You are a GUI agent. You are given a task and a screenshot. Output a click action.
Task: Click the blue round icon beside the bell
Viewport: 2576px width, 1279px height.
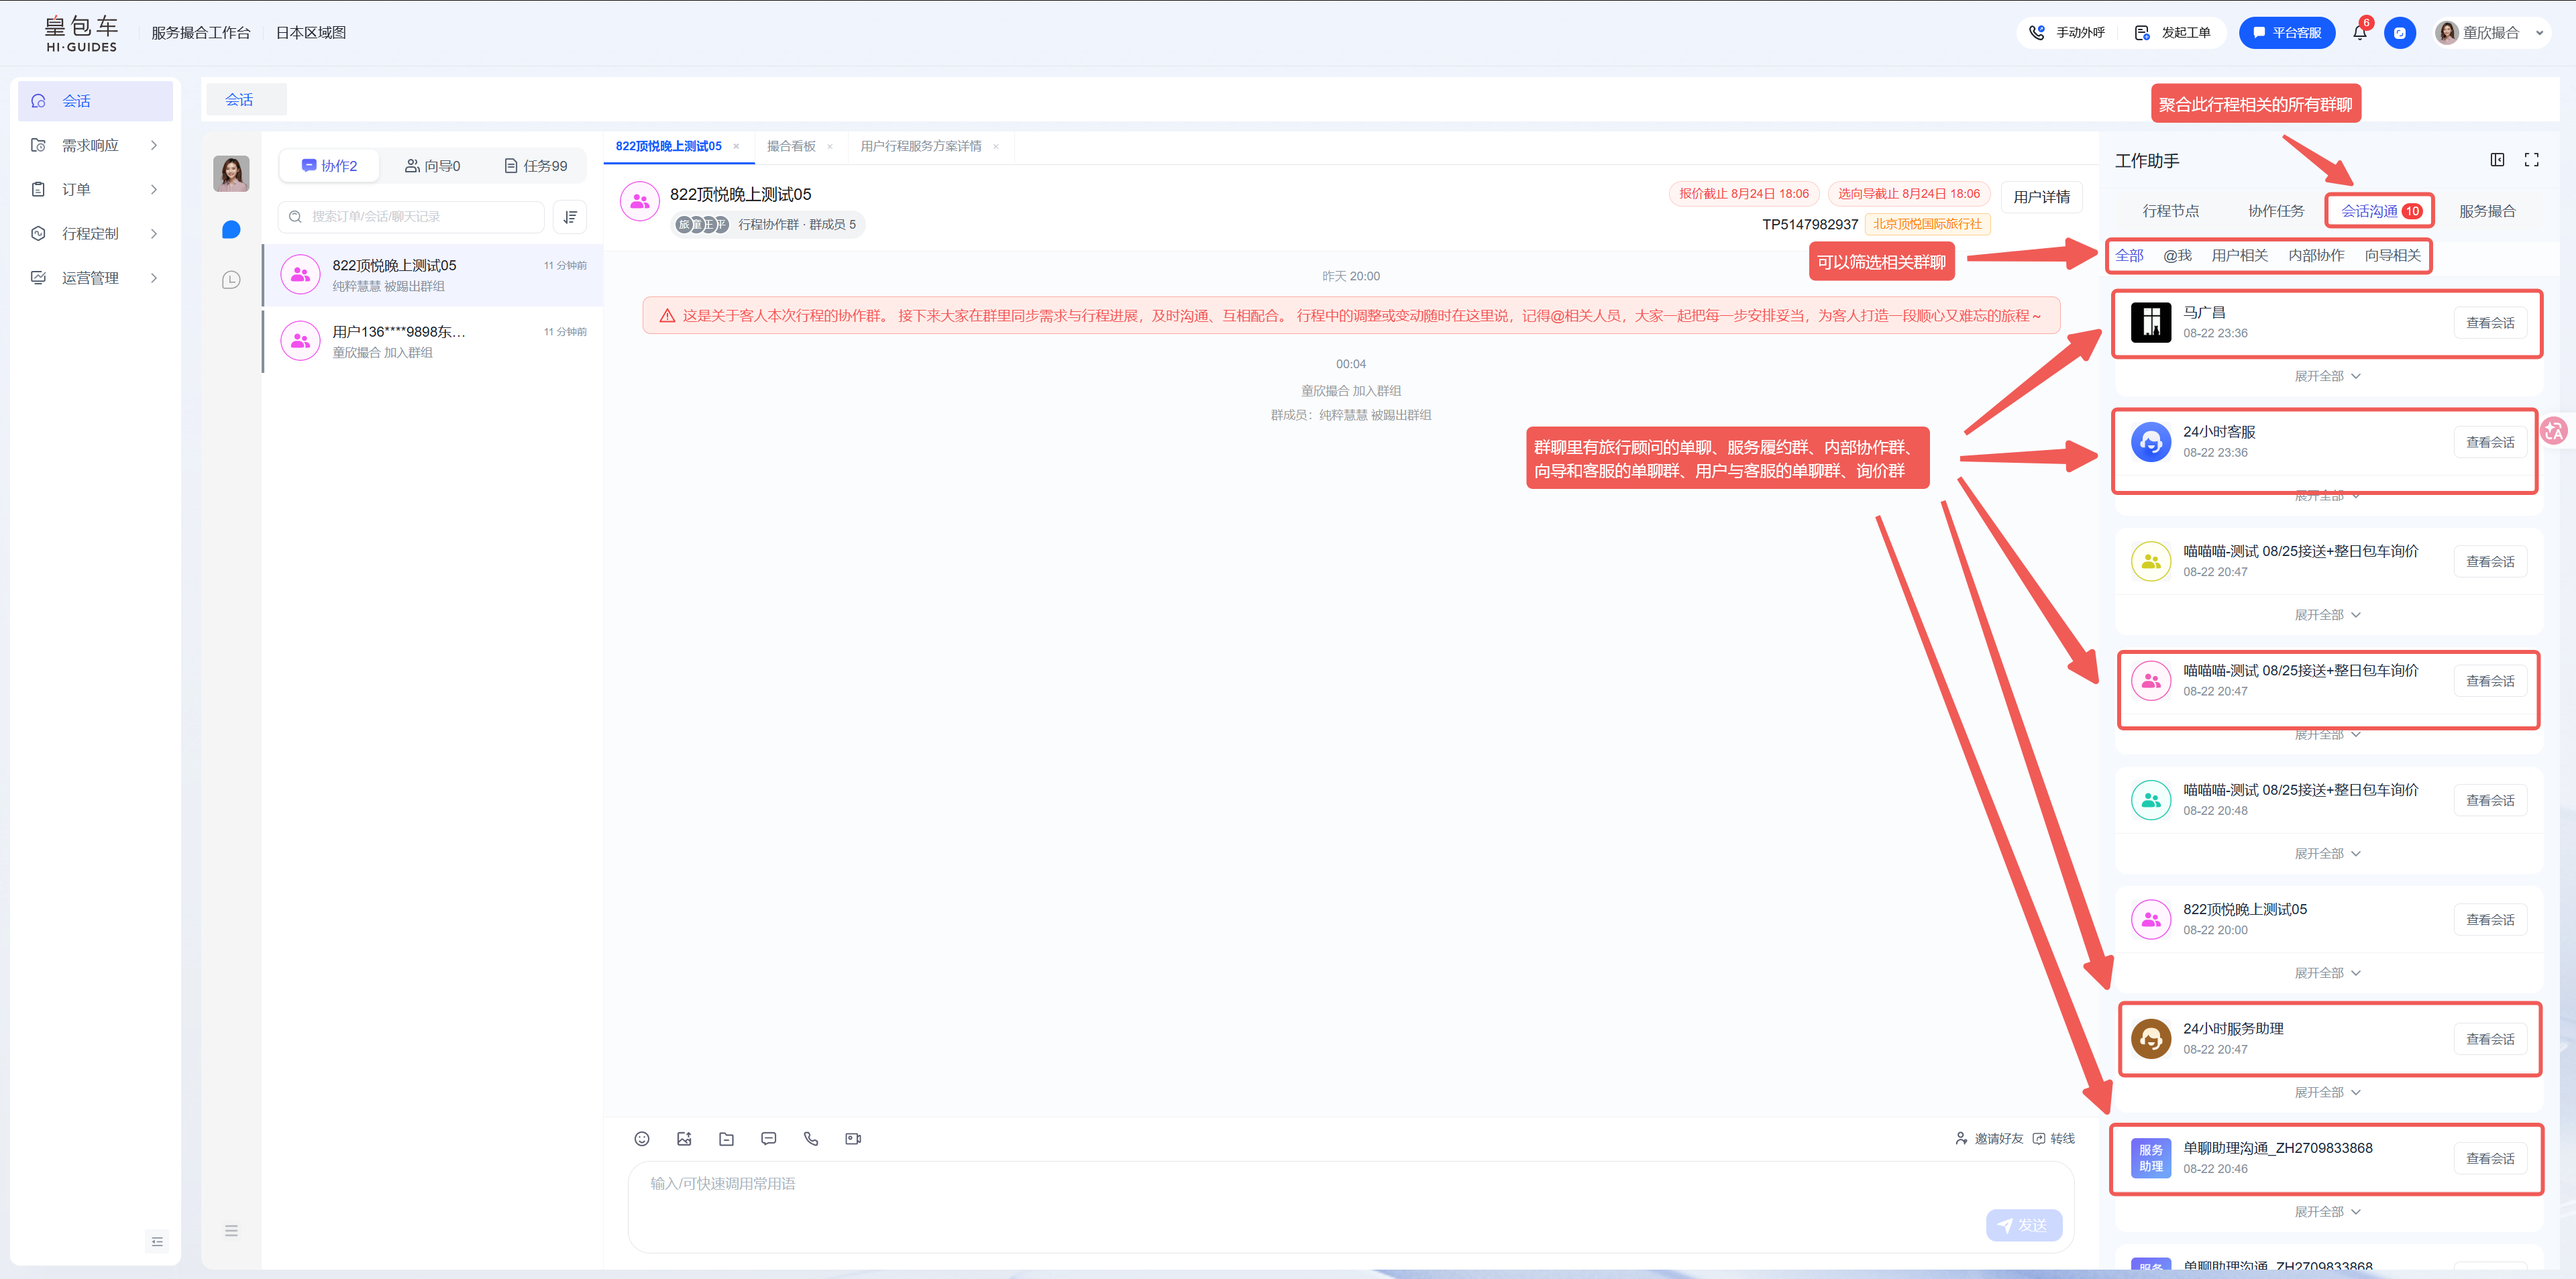tap(2400, 33)
